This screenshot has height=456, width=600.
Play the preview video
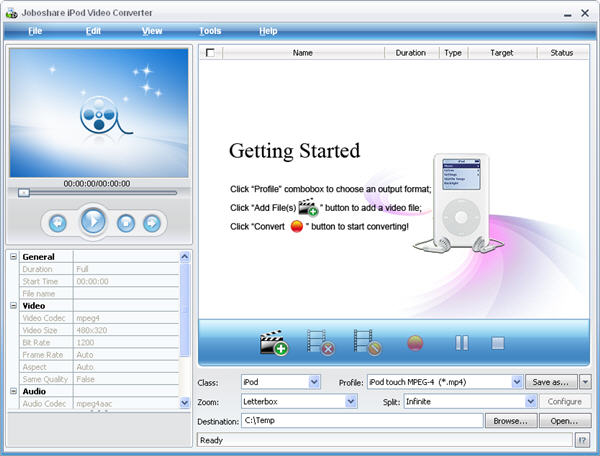[93, 221]
